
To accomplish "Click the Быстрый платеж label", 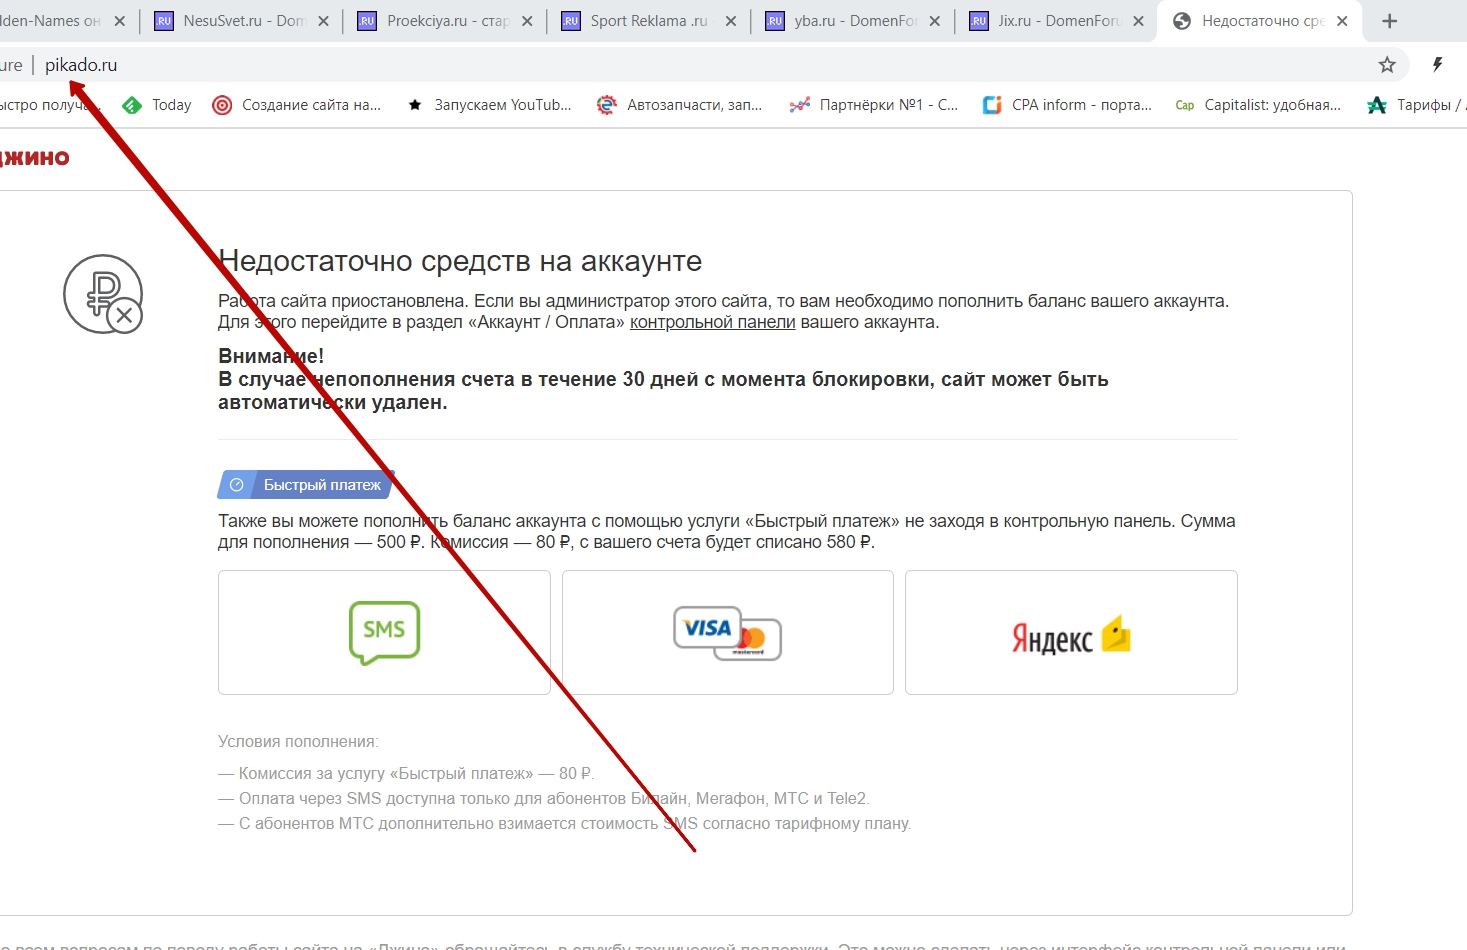I will click(x=321, y=485).
